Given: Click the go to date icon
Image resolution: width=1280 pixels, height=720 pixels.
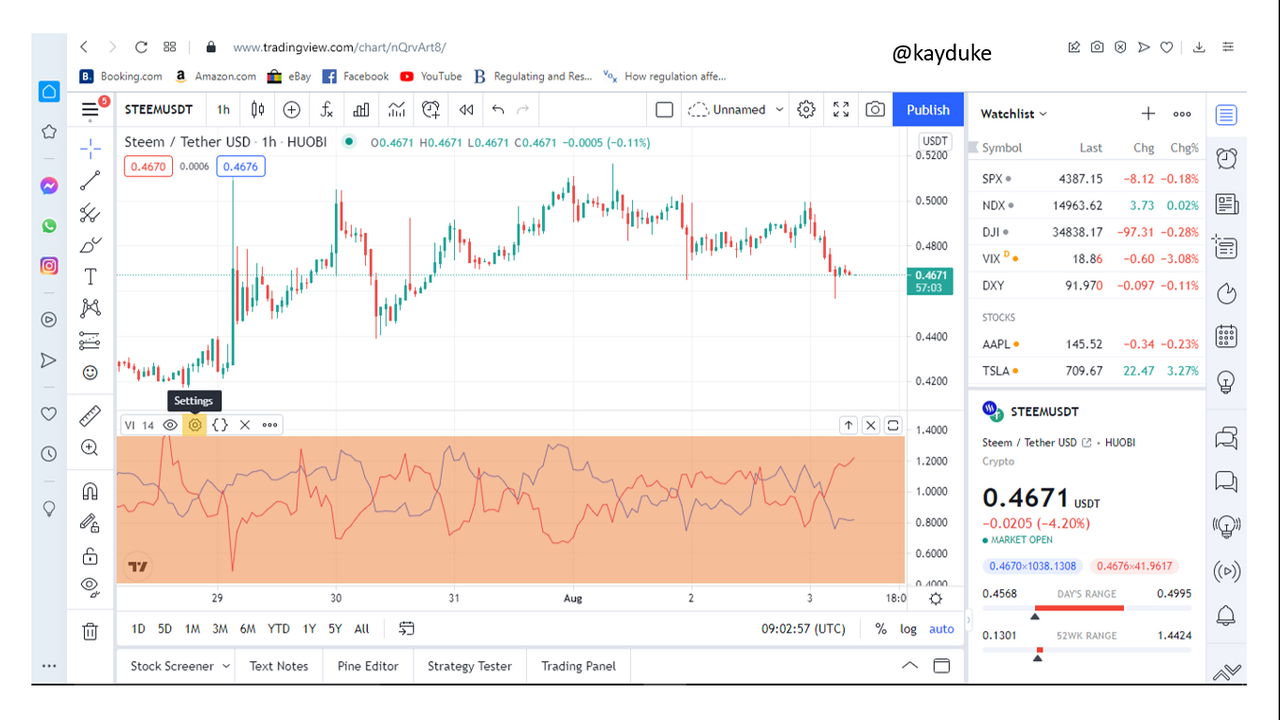Looking at the screenshot, I should (407, 629).
